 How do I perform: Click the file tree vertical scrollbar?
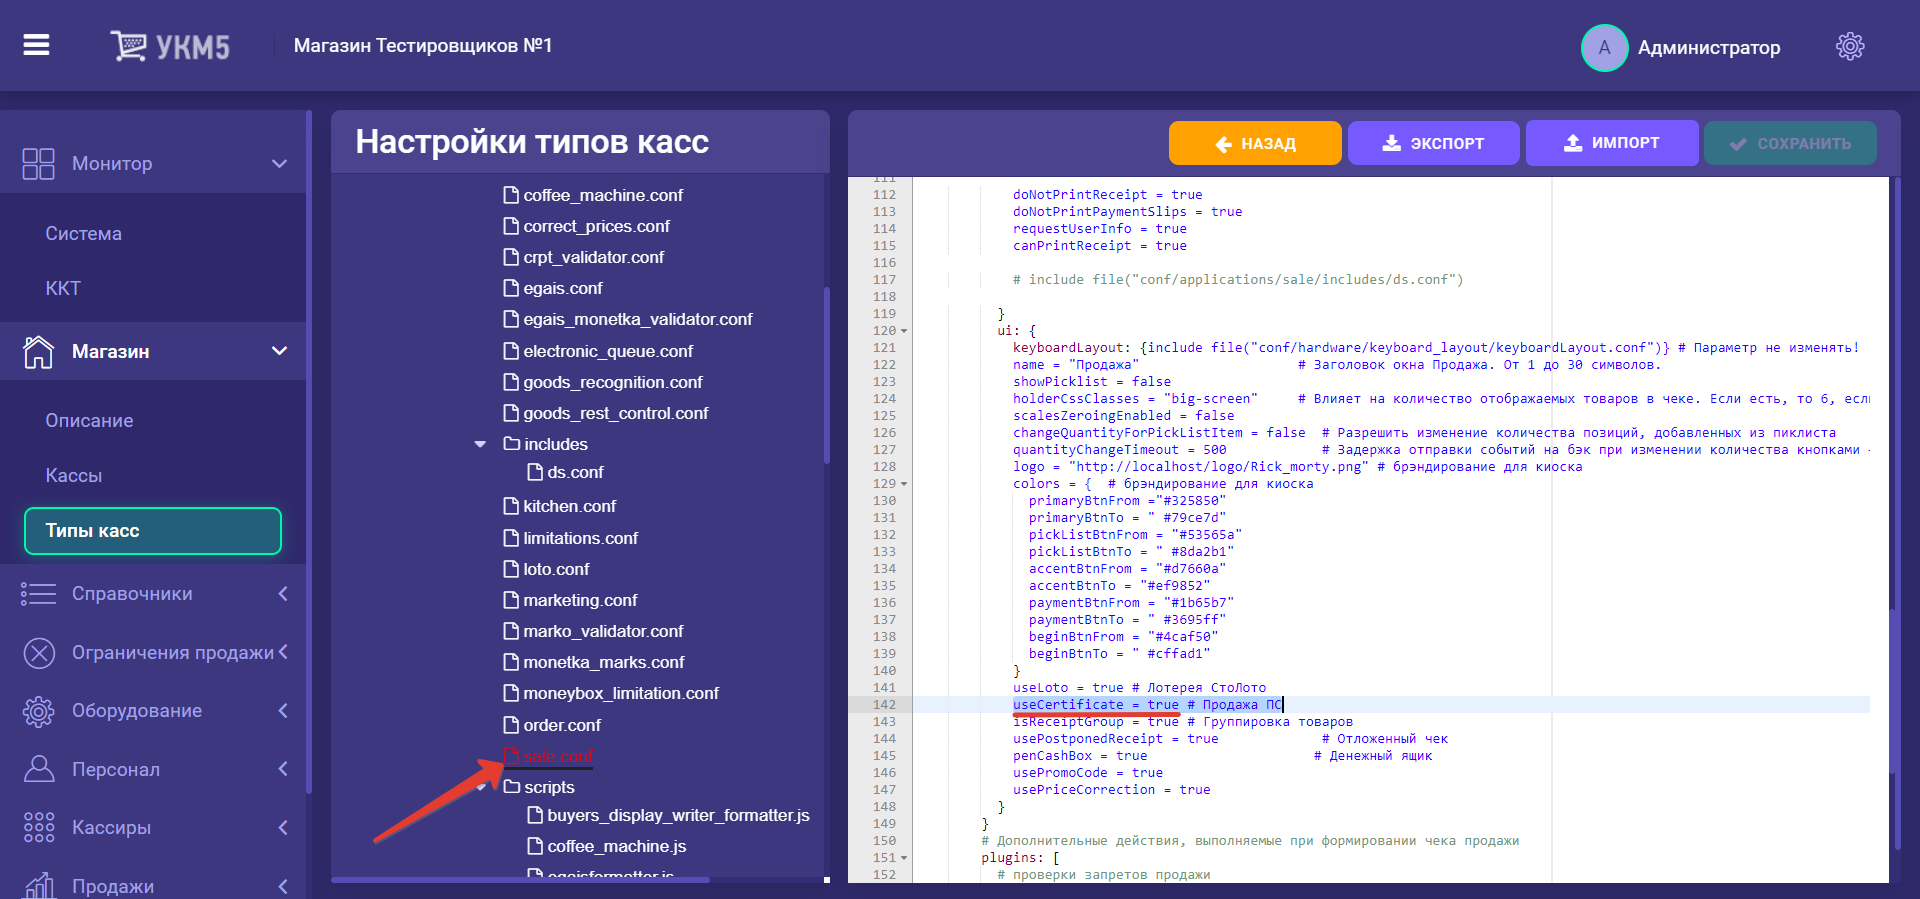point(826,375)
